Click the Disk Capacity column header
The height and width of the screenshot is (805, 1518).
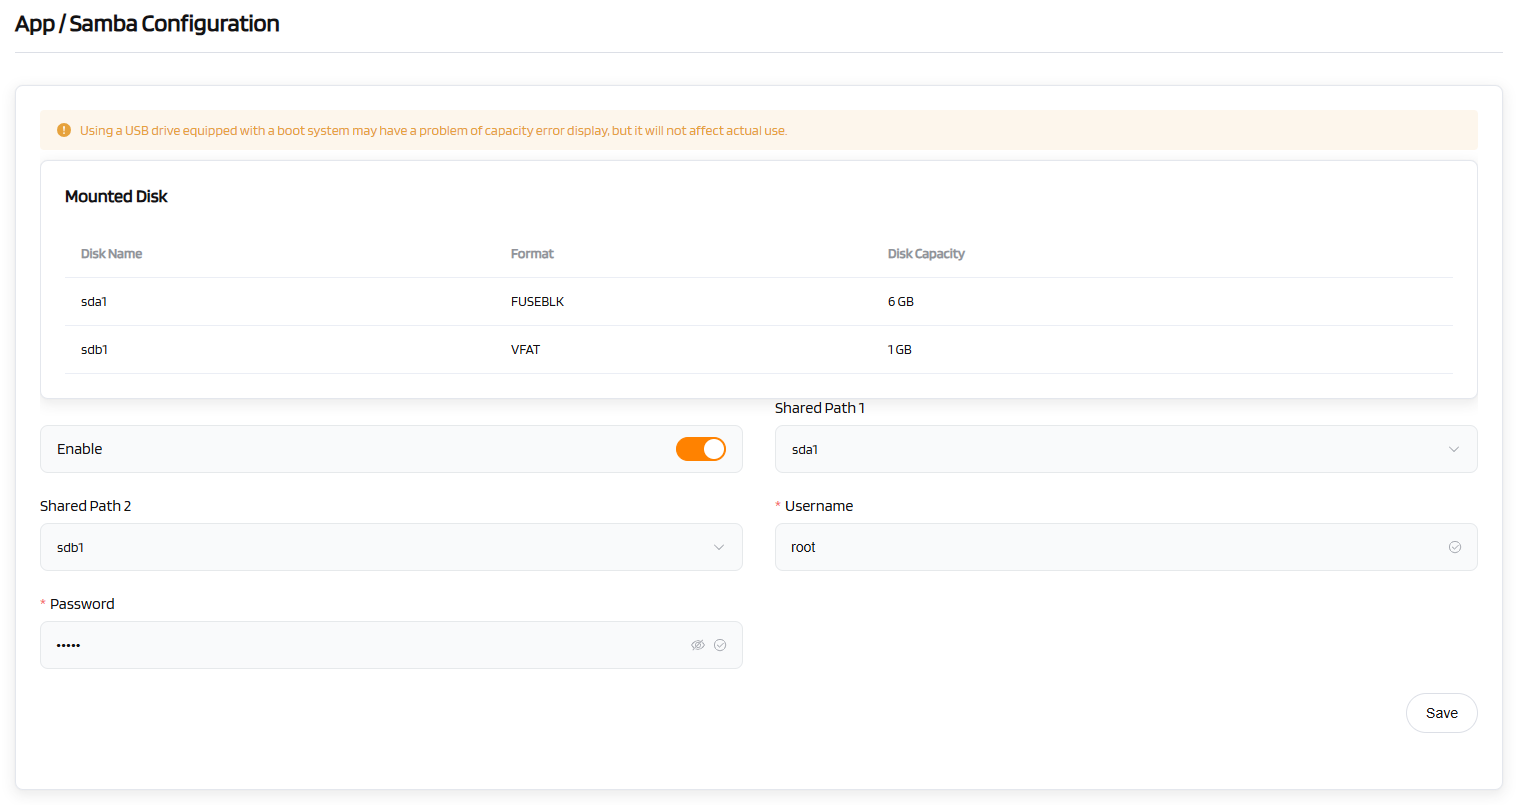point(926,254)
